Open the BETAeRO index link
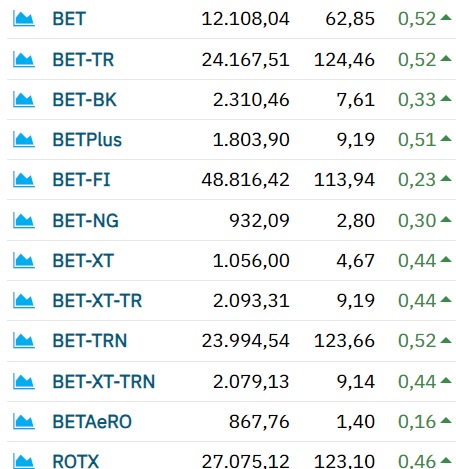The height and width of the screenshot is (469, 456). coord(92,422)
